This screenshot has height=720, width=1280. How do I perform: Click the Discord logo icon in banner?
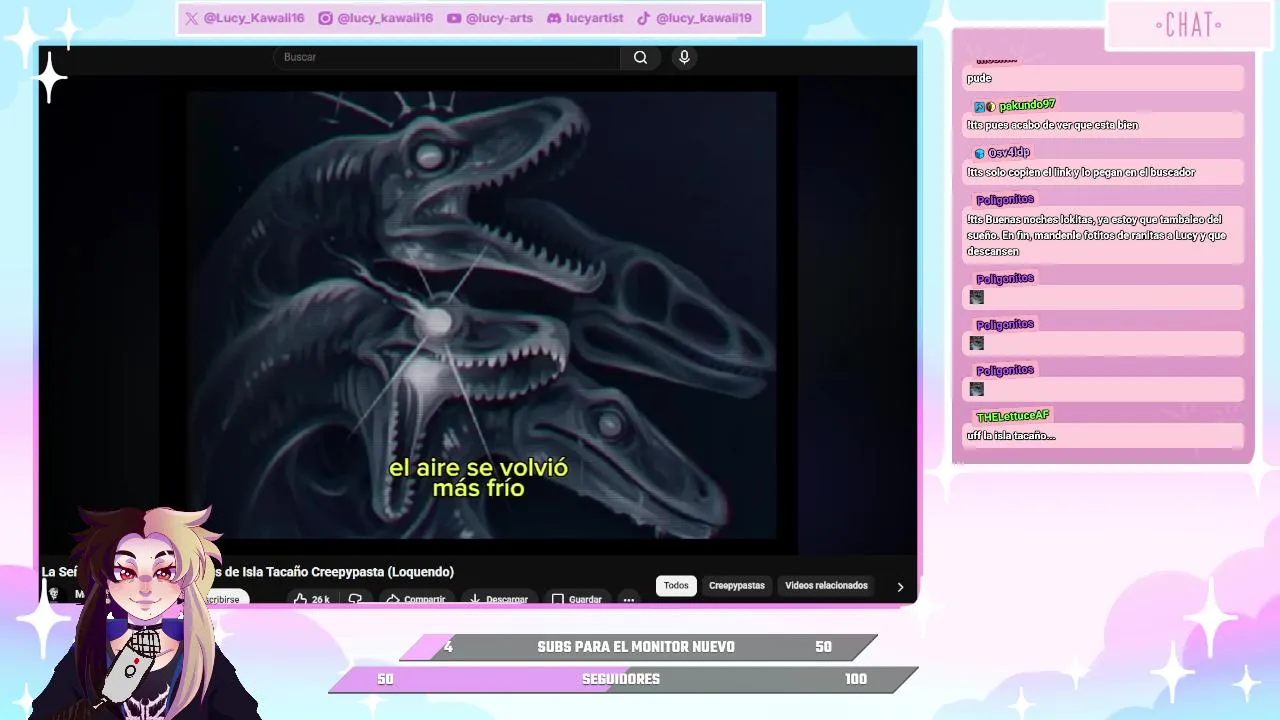pos(554,18)
